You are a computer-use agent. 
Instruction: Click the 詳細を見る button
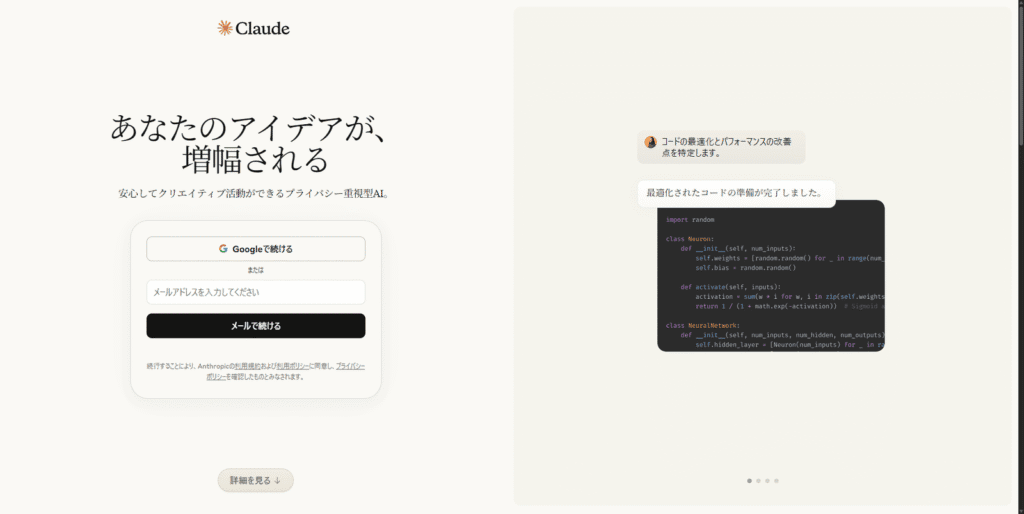pos(255,480)
